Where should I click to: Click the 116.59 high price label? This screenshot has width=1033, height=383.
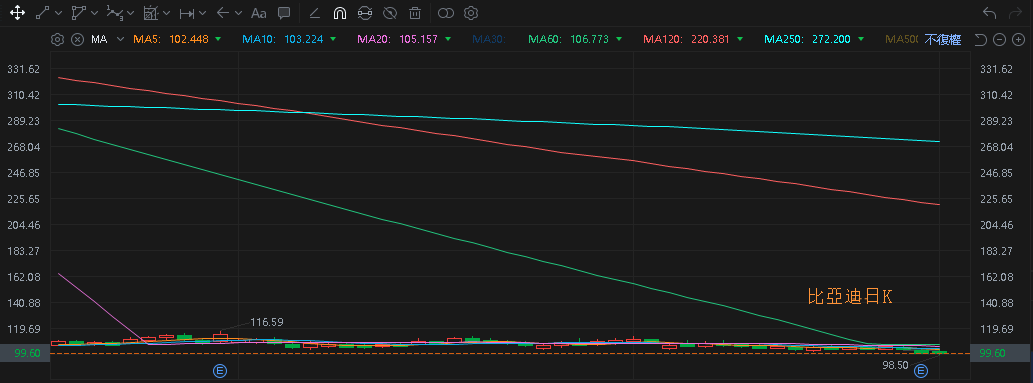click(x=267, y=322)
